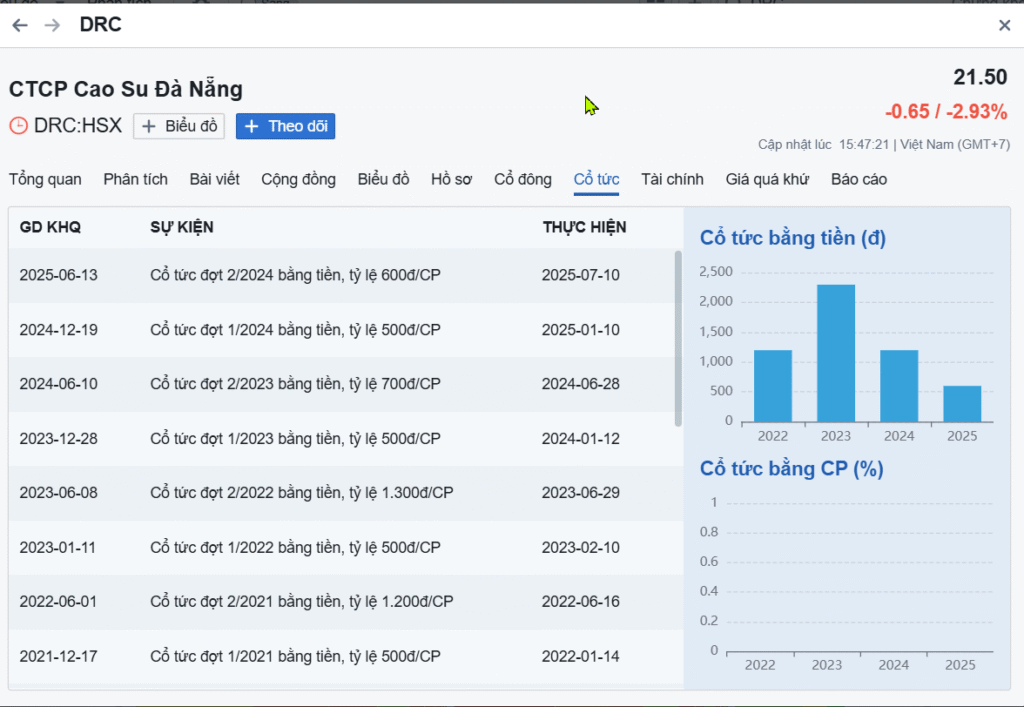Select the Tài chính tab

point(672,179)
